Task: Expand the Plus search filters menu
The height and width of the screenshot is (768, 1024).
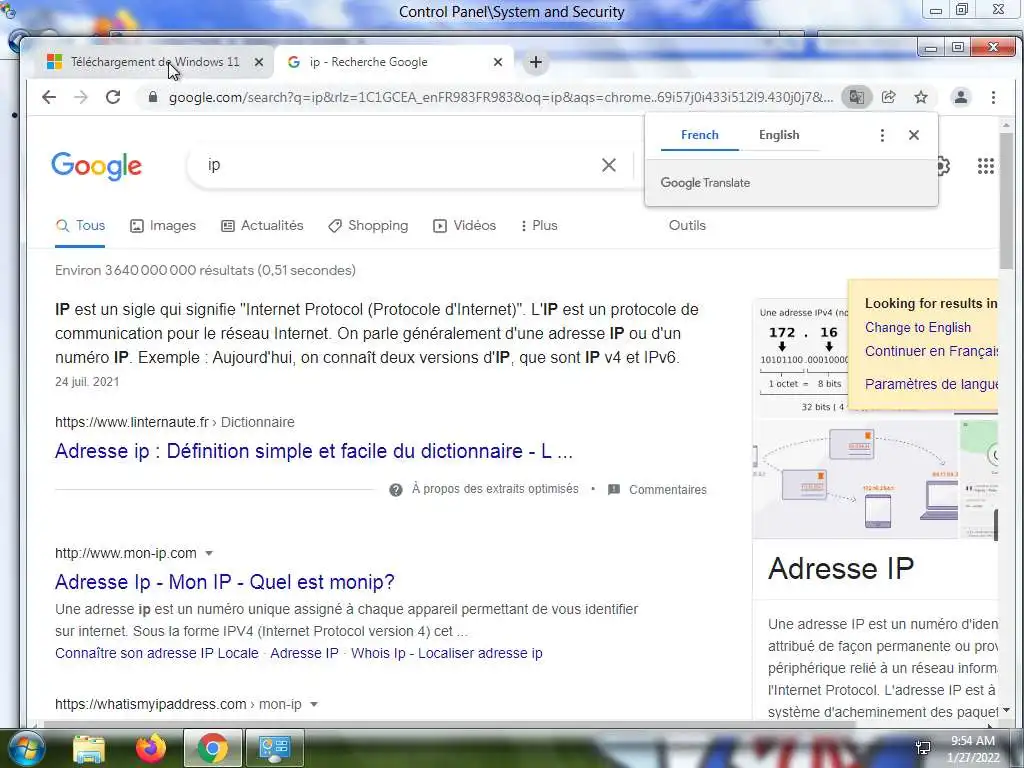Action: click(539, 226)
